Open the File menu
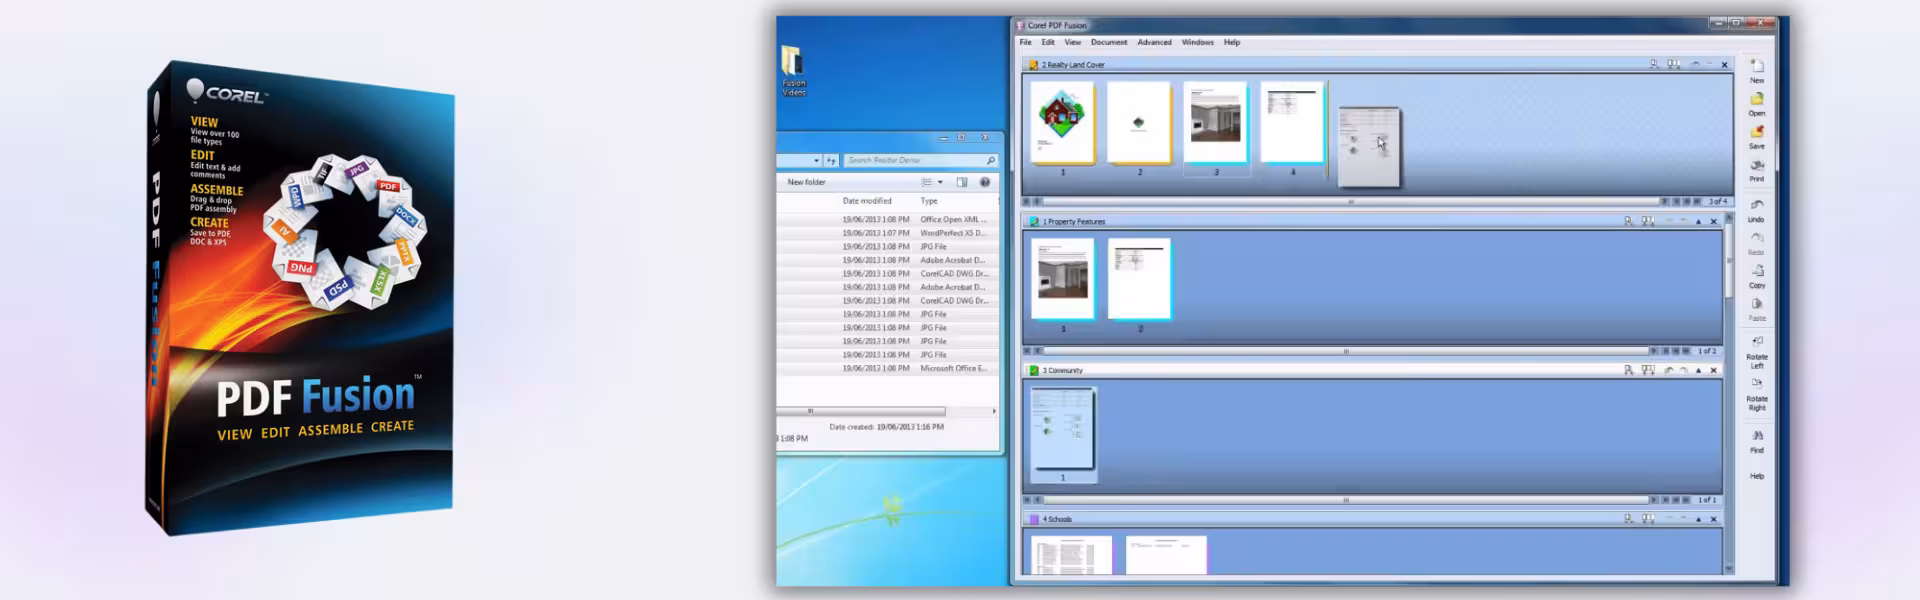The height and width of the screenshot is (600, 1920). coord(1025,42)
